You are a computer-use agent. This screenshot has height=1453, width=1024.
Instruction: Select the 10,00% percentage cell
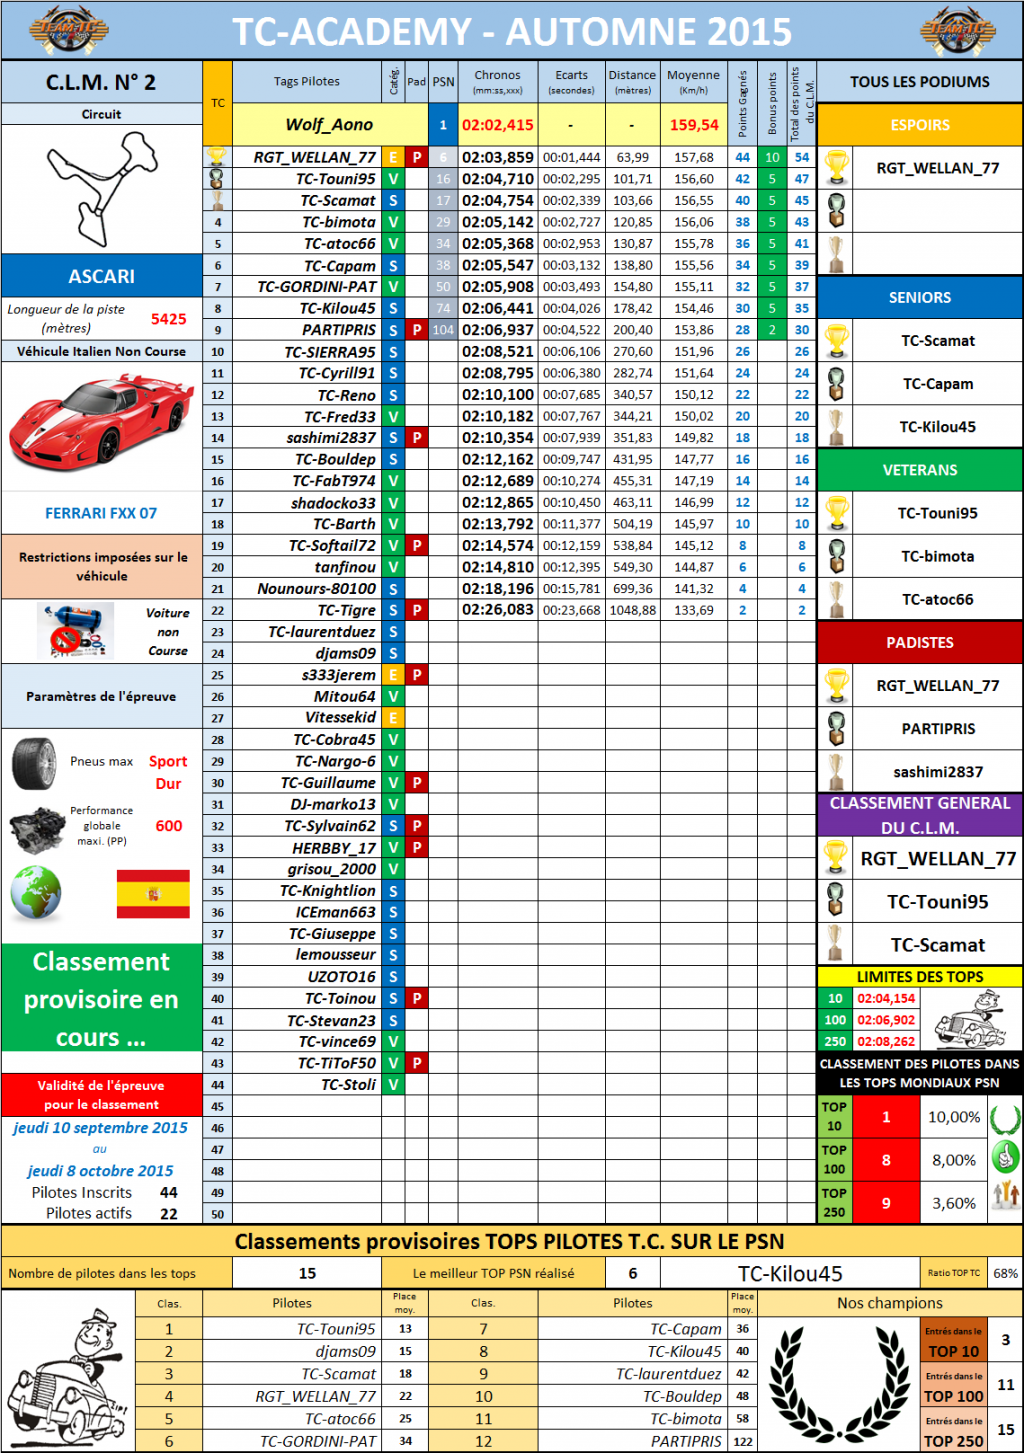(954, 1117)
